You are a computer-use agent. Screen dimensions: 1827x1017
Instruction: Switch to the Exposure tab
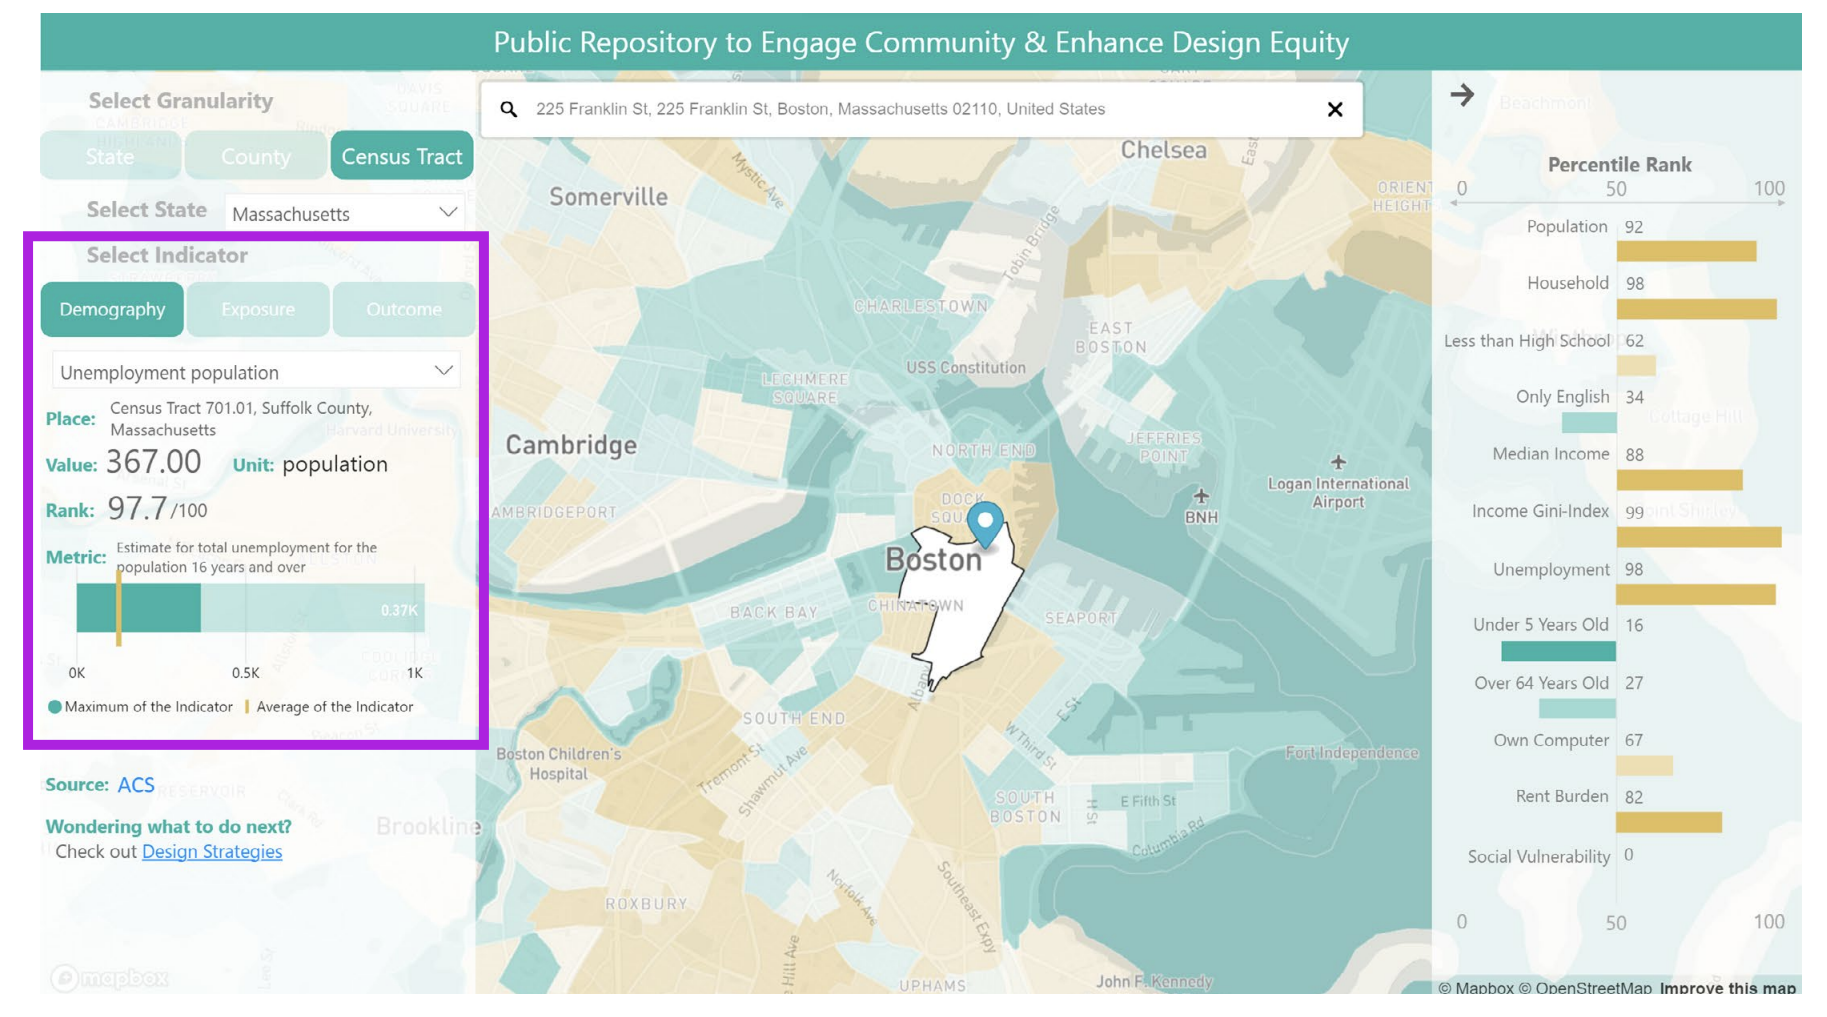coord(258,309)
